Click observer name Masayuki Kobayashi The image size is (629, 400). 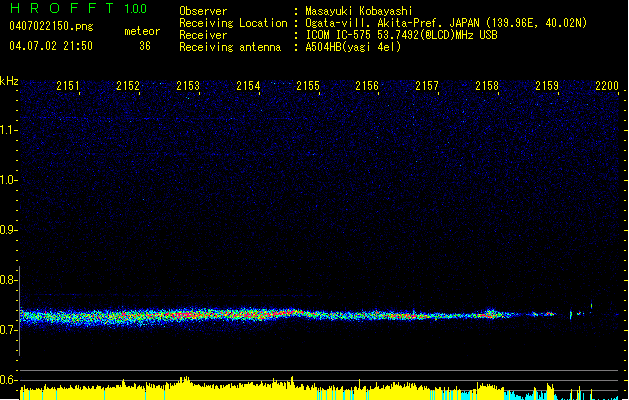pyautogui.click(x=359, y=11)
